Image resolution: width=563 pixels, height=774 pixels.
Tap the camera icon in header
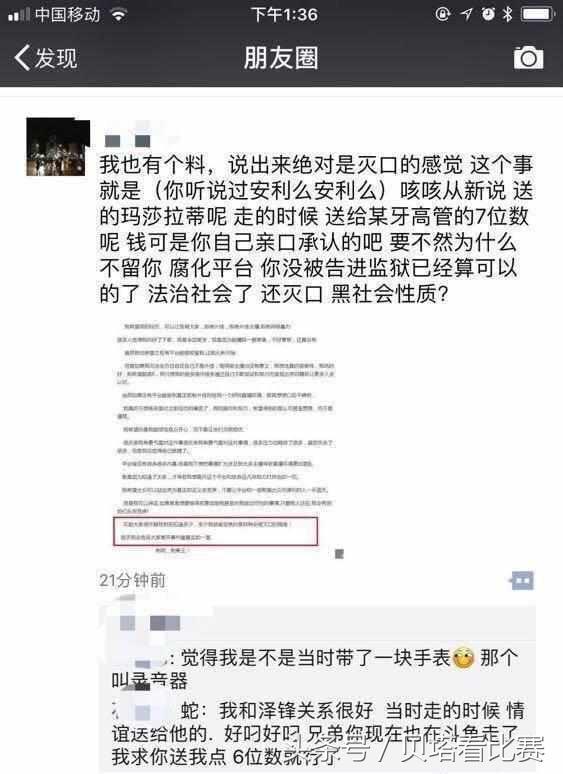click(x=528, y=58)
